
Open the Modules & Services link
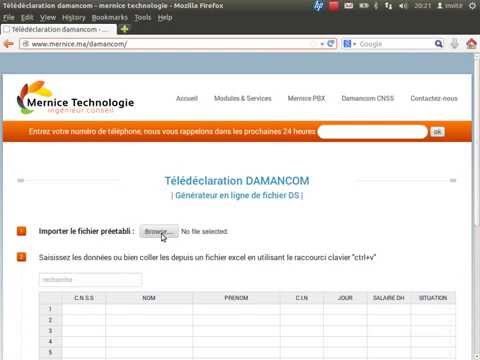click(243, 98)
